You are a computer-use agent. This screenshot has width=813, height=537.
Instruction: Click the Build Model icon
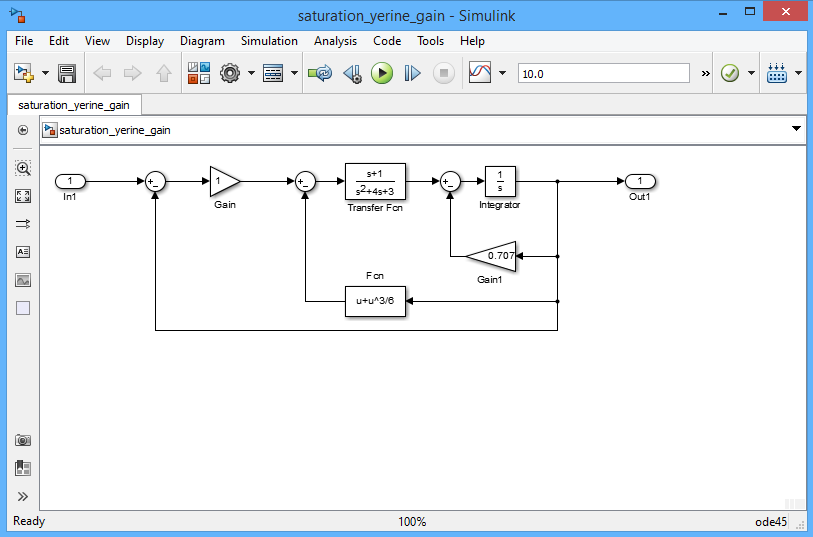[x=777, y=73]
